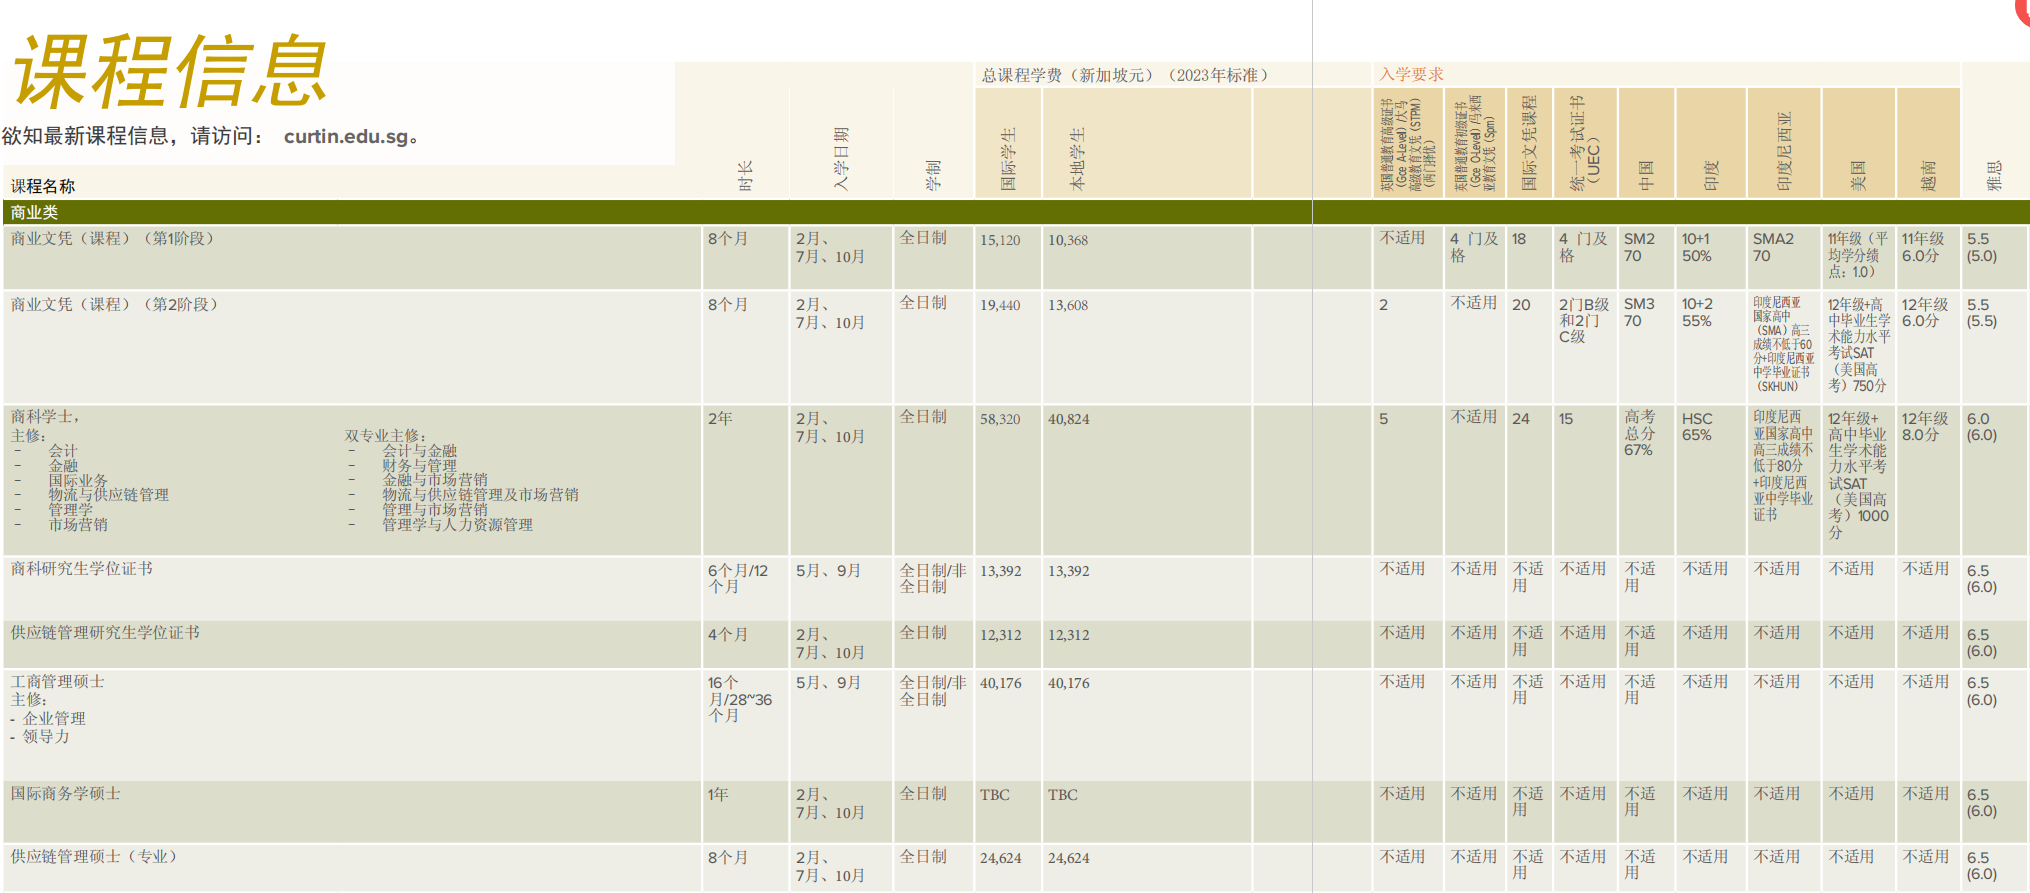Select the 管理学与人力资源管理 double major entry
This screenshot has width=2030, height=893.
click(x=457, y=524)
